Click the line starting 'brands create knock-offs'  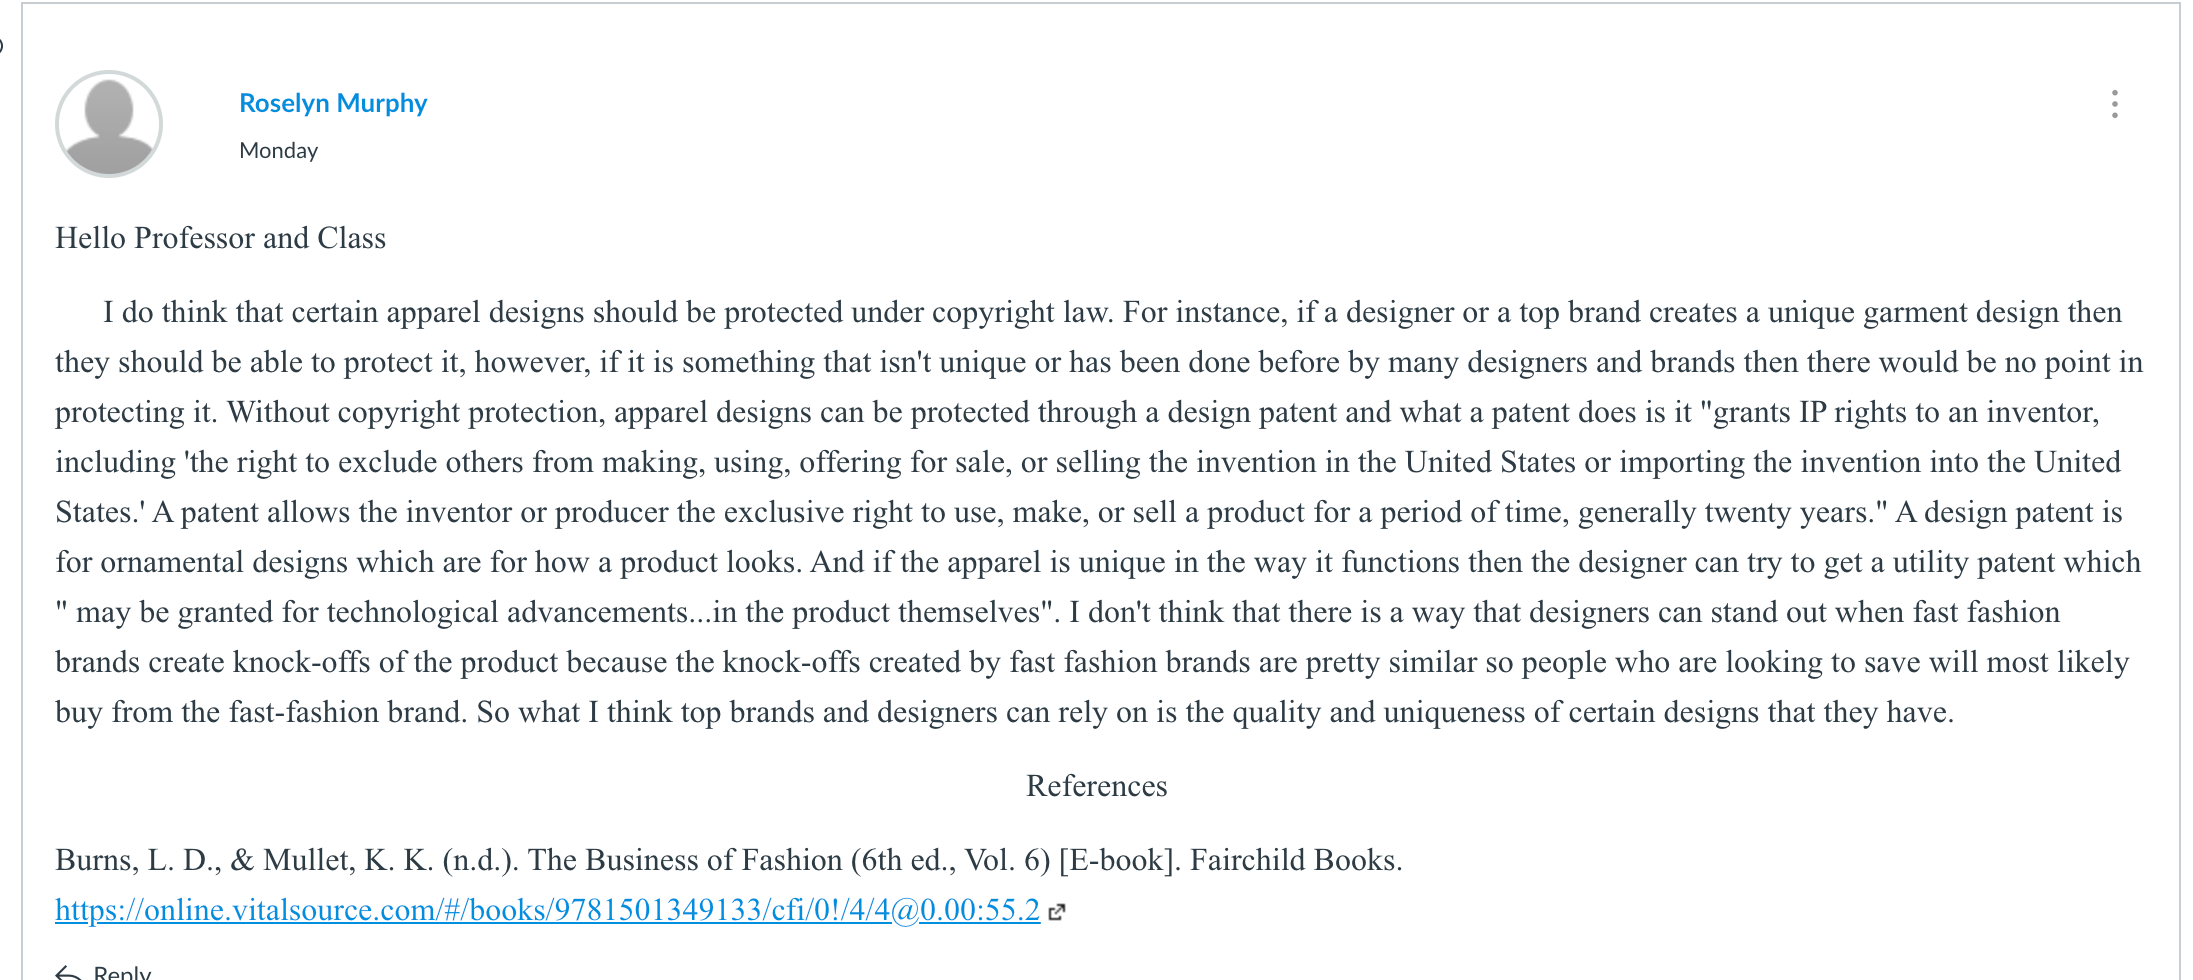click(x=1092, y=662)
